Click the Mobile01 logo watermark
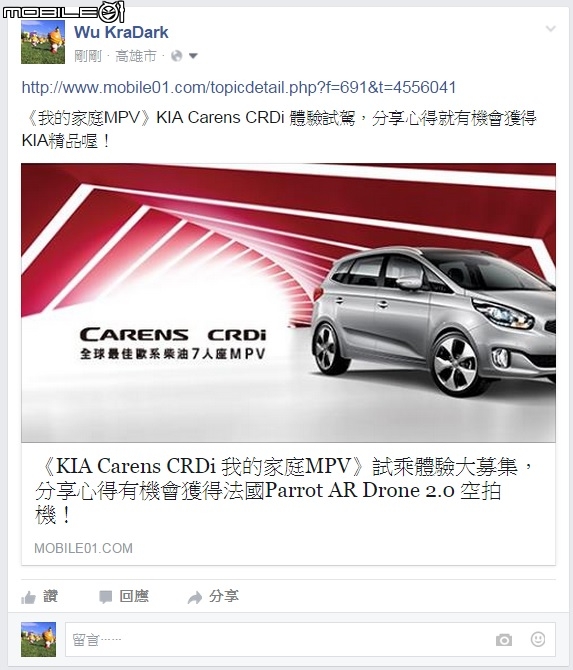 click(63, 11)
